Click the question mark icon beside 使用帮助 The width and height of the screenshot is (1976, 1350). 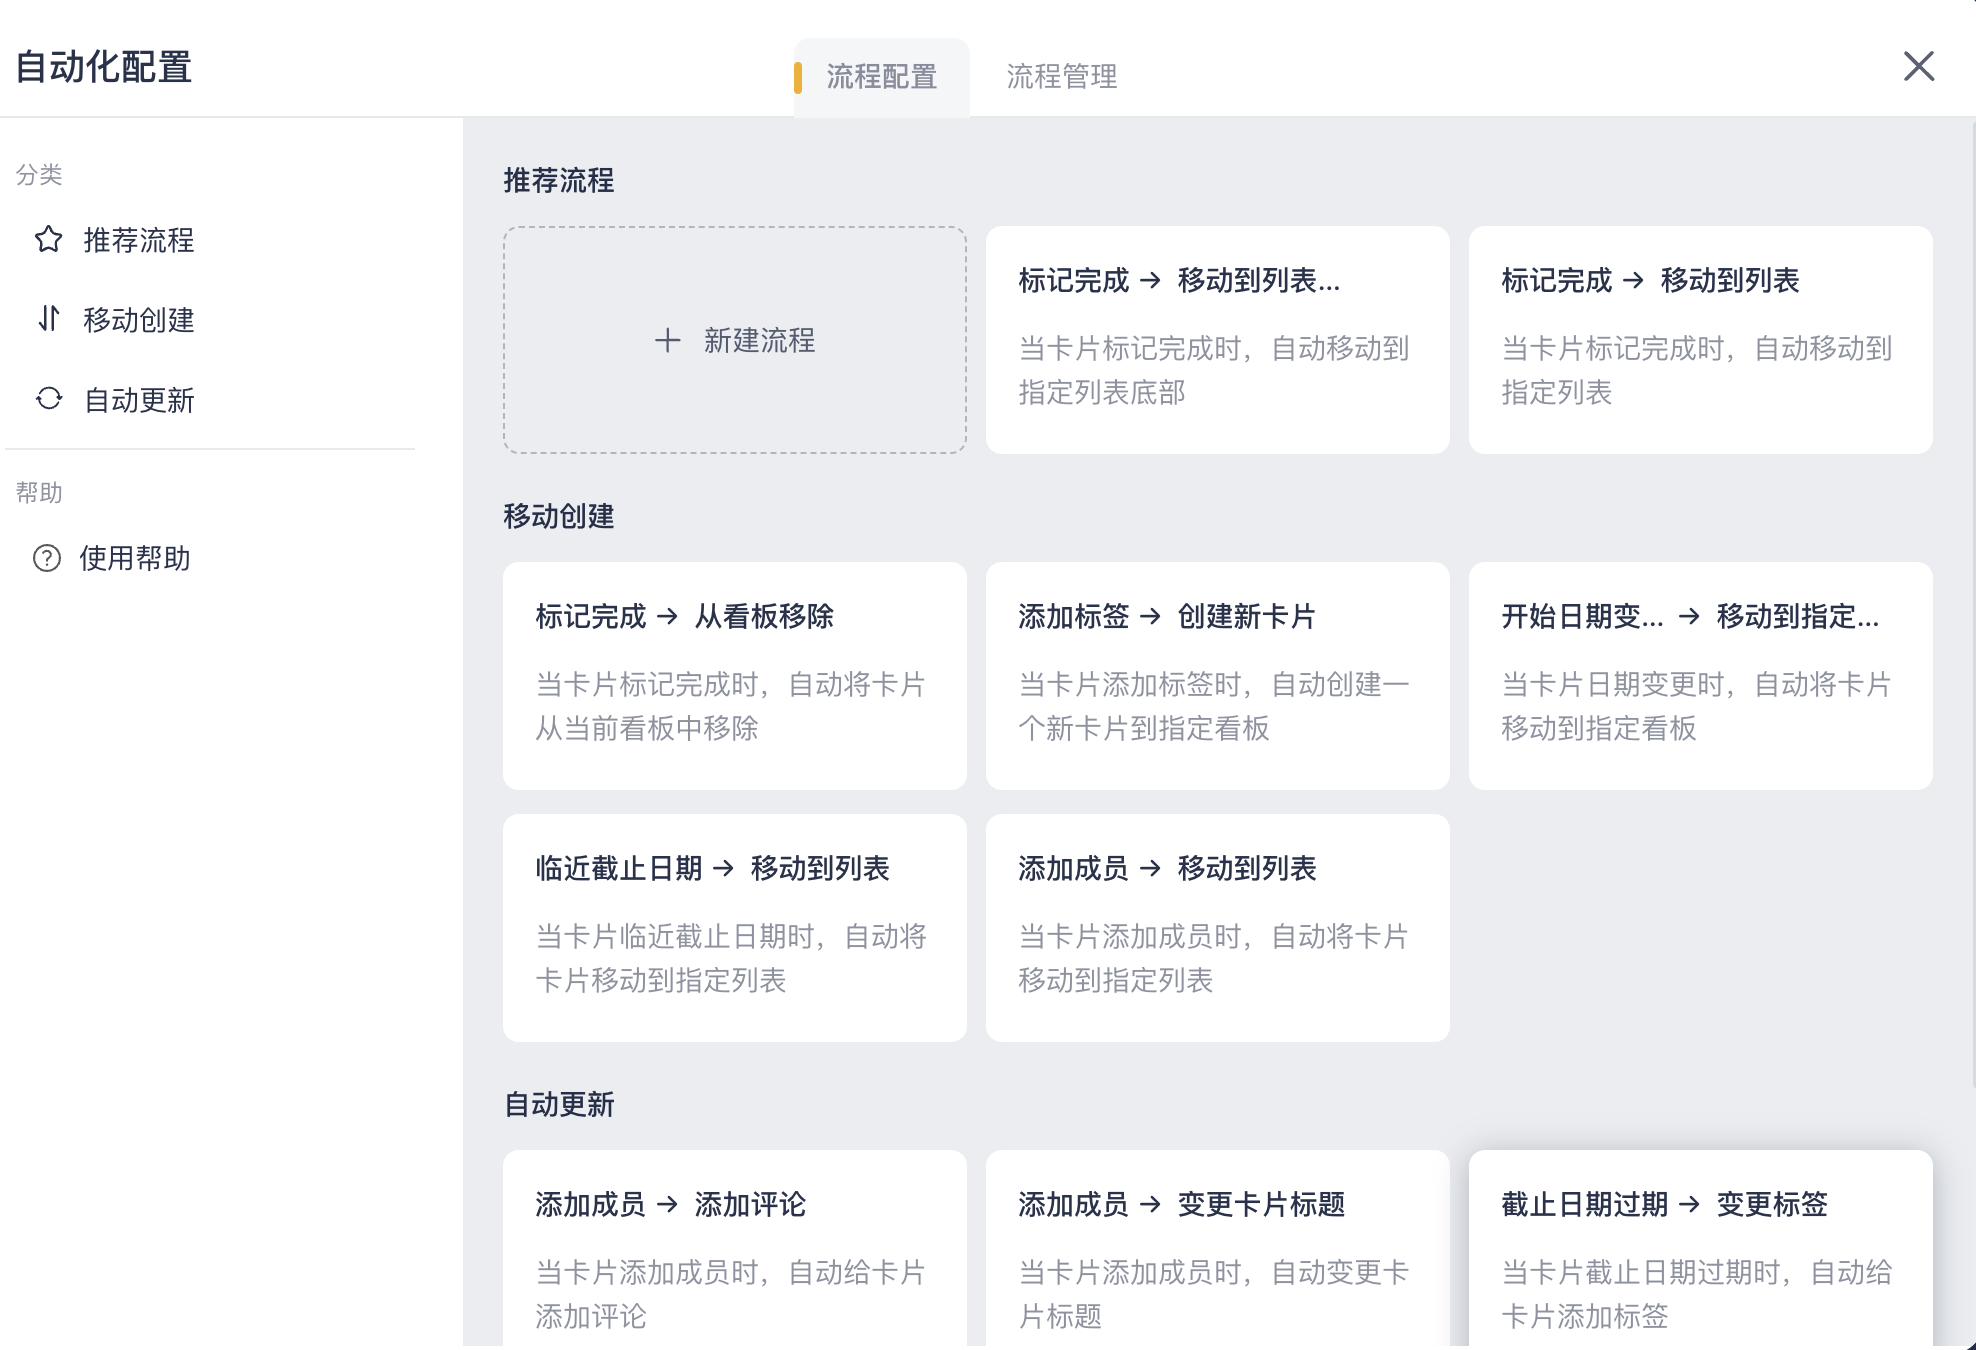point(47,558)
